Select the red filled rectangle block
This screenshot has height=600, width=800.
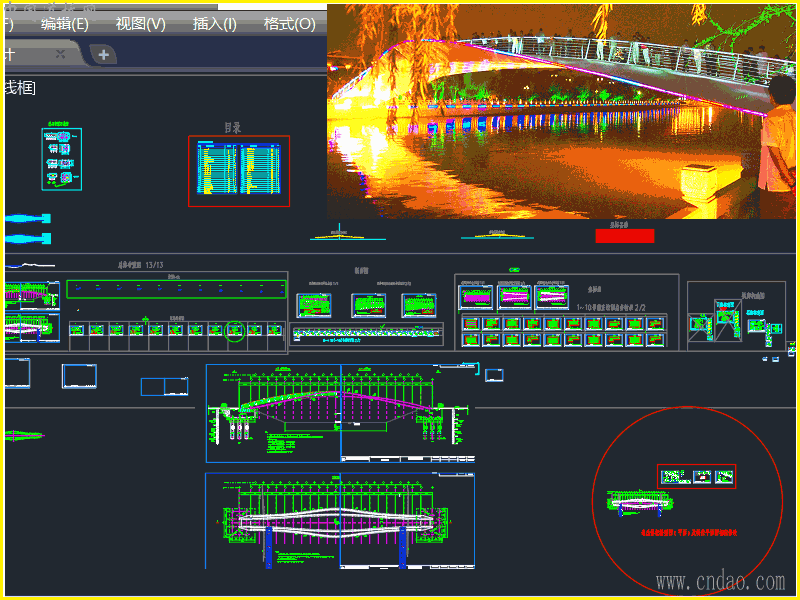pos(624,236)
